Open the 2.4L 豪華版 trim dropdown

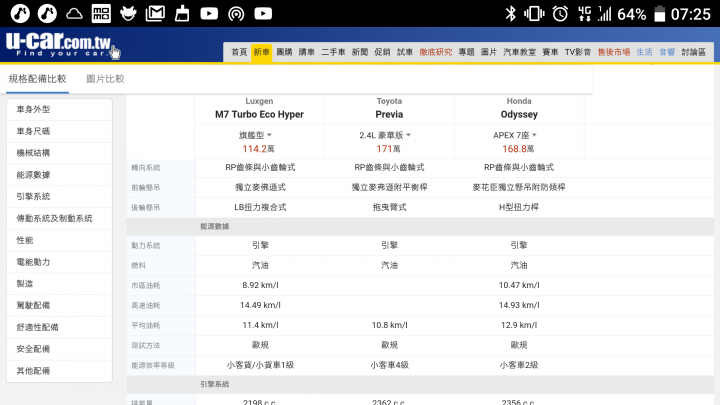coord(385,135)
